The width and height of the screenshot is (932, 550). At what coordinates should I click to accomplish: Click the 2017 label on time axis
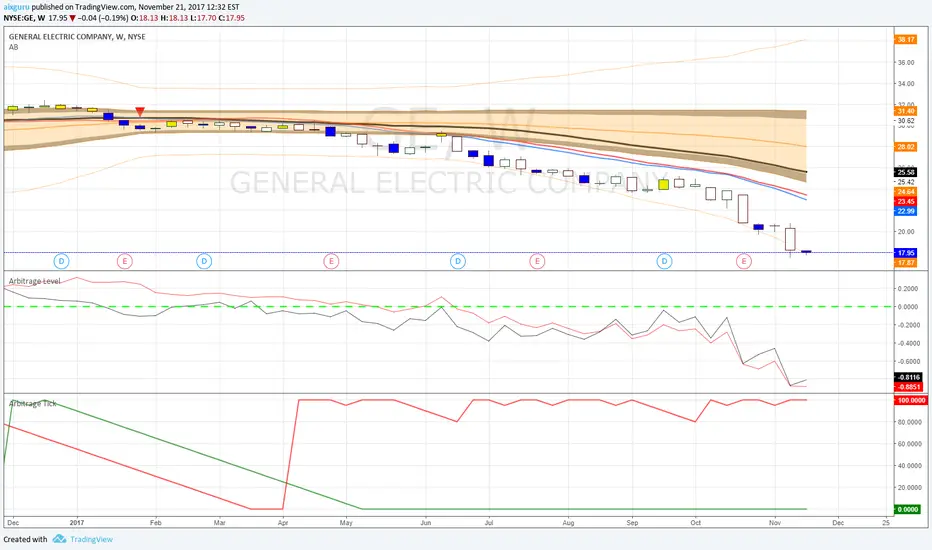click(x=77, y=523)
